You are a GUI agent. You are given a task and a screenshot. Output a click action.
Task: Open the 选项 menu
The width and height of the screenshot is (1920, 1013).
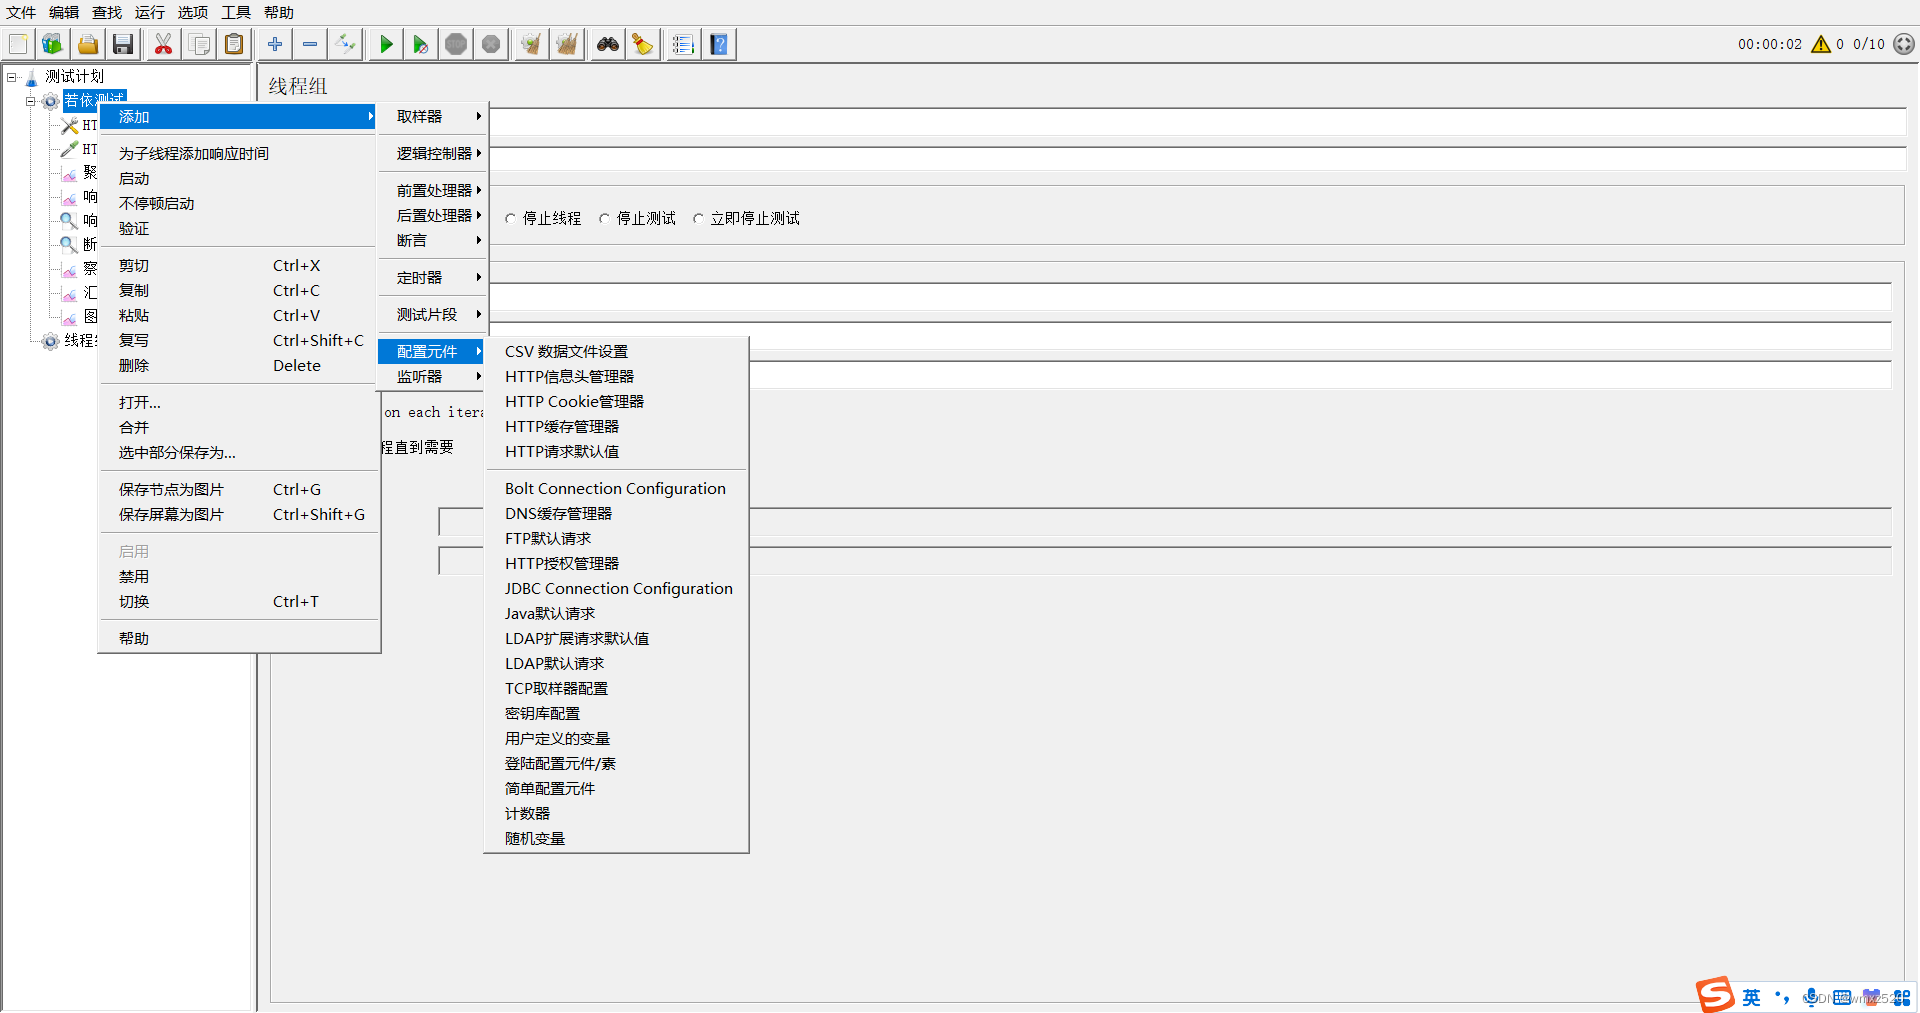pos(193,12)
